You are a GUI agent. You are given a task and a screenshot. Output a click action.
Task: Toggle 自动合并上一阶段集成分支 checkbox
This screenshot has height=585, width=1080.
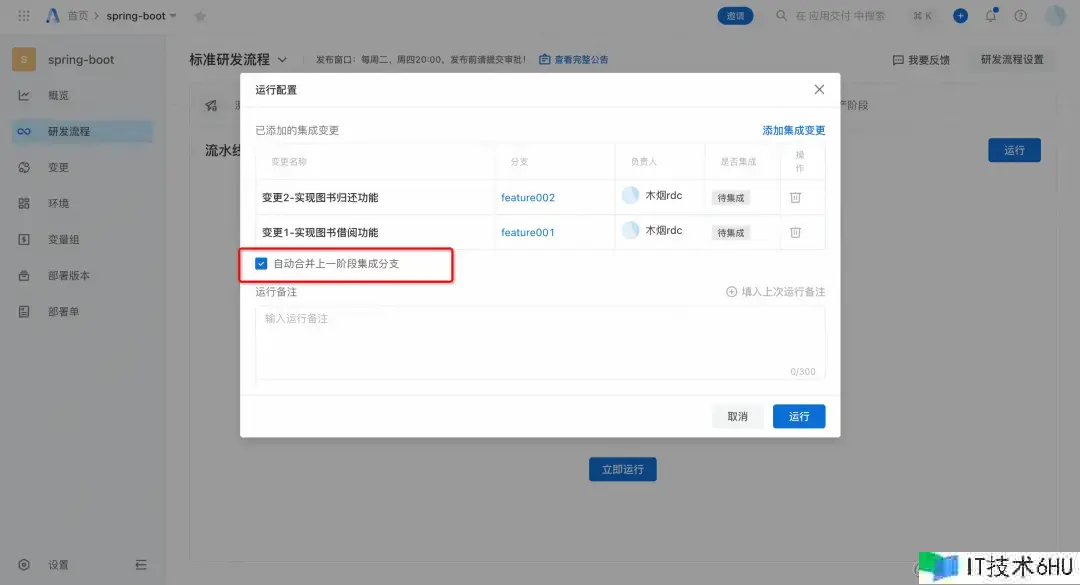pyautogui.click(x=262, y=264)
